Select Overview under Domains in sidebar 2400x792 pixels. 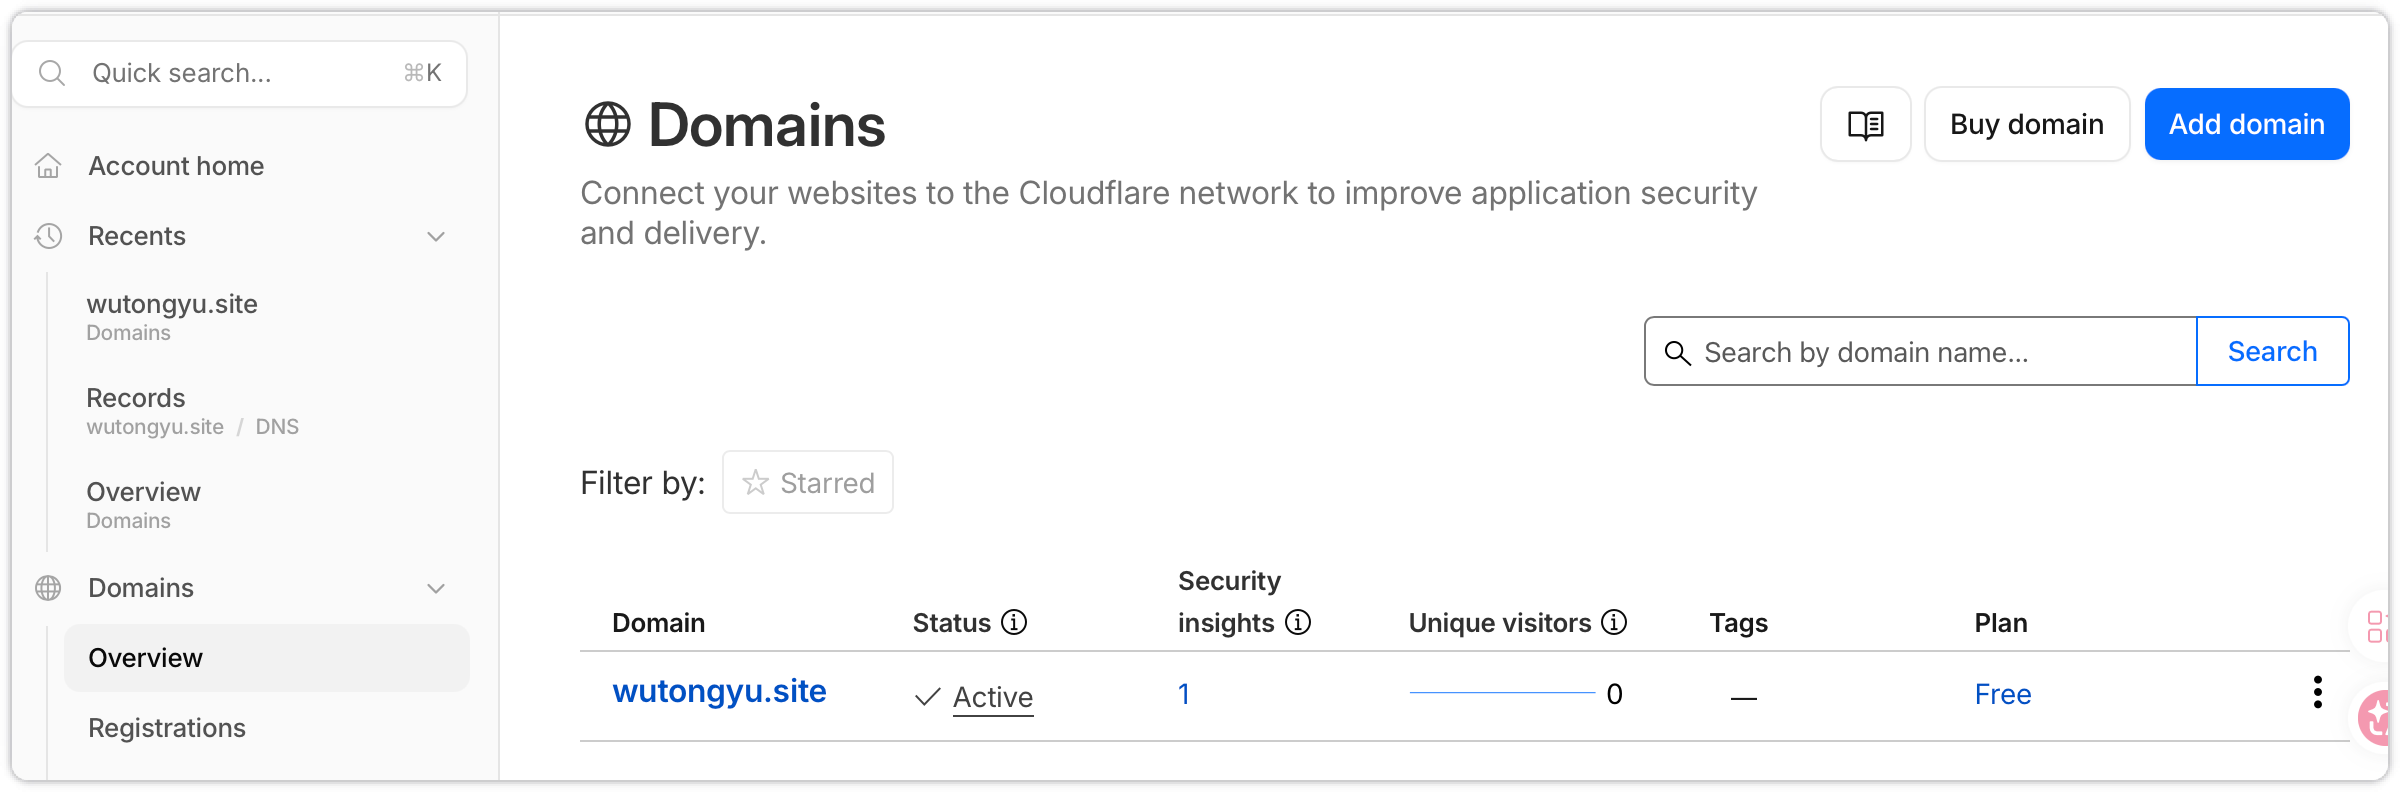click(x=267, y=658)
